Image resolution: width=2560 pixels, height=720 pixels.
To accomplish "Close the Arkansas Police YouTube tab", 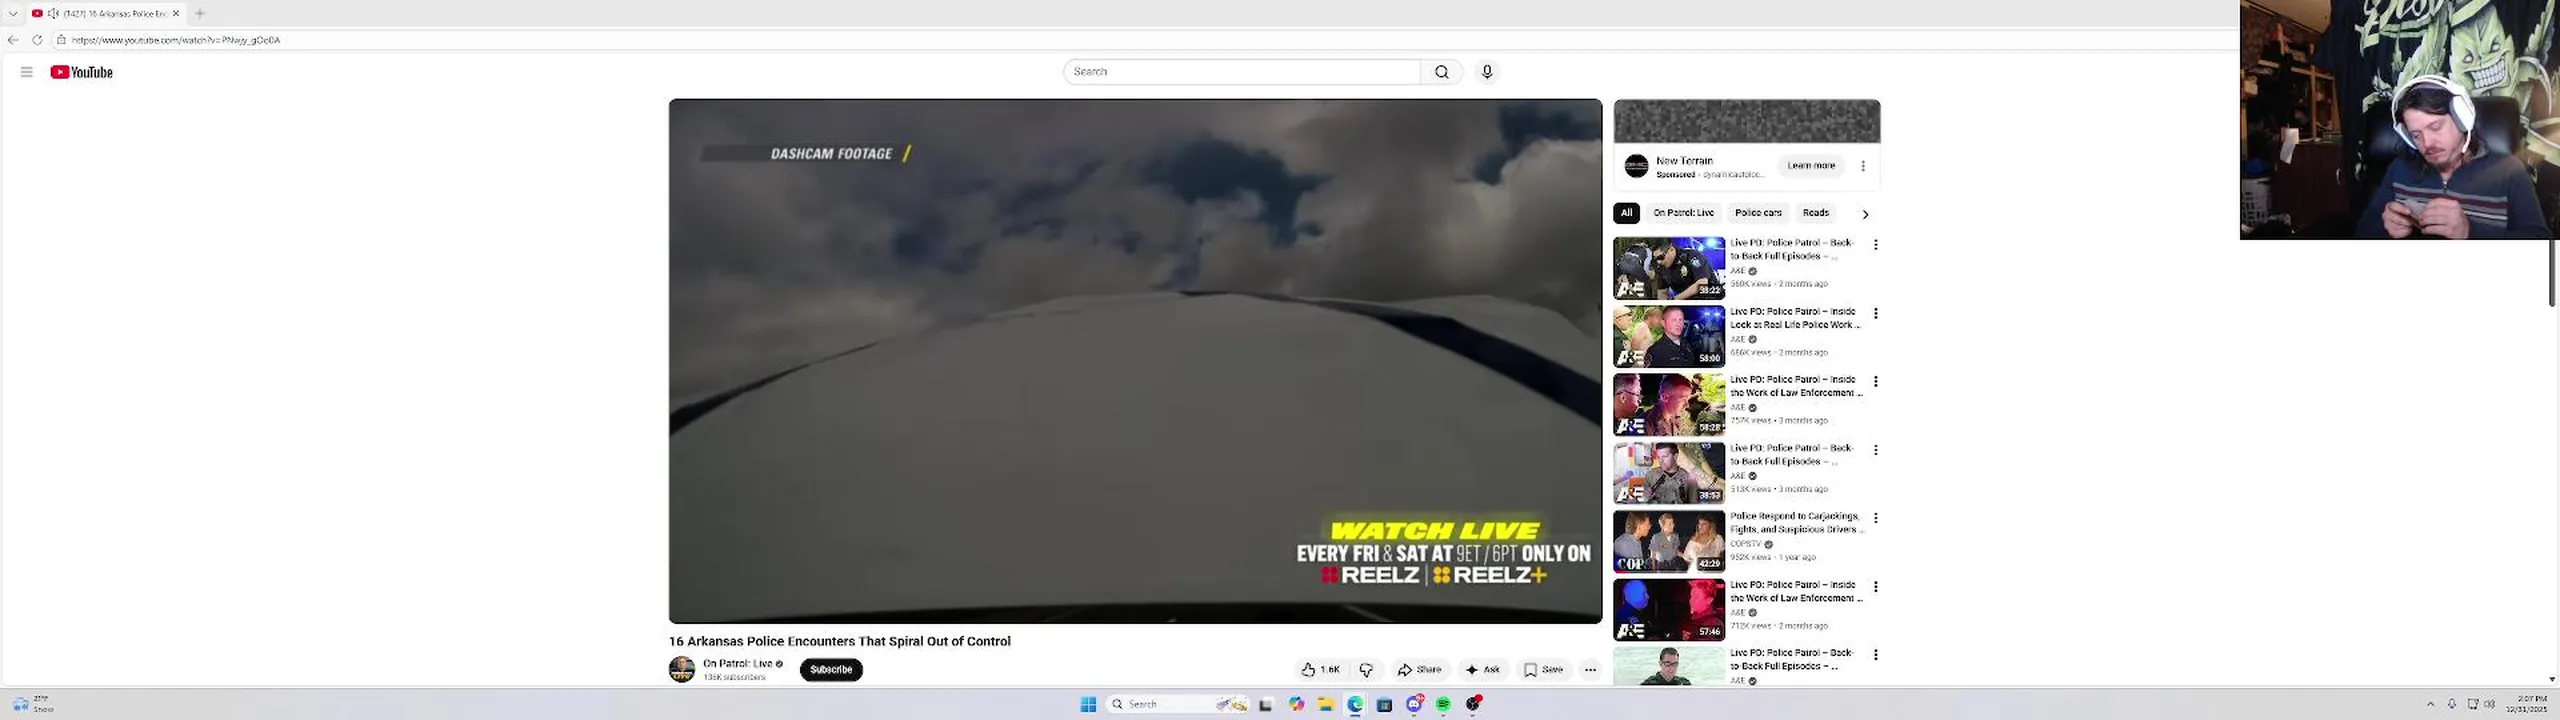I will coord(176,13).
